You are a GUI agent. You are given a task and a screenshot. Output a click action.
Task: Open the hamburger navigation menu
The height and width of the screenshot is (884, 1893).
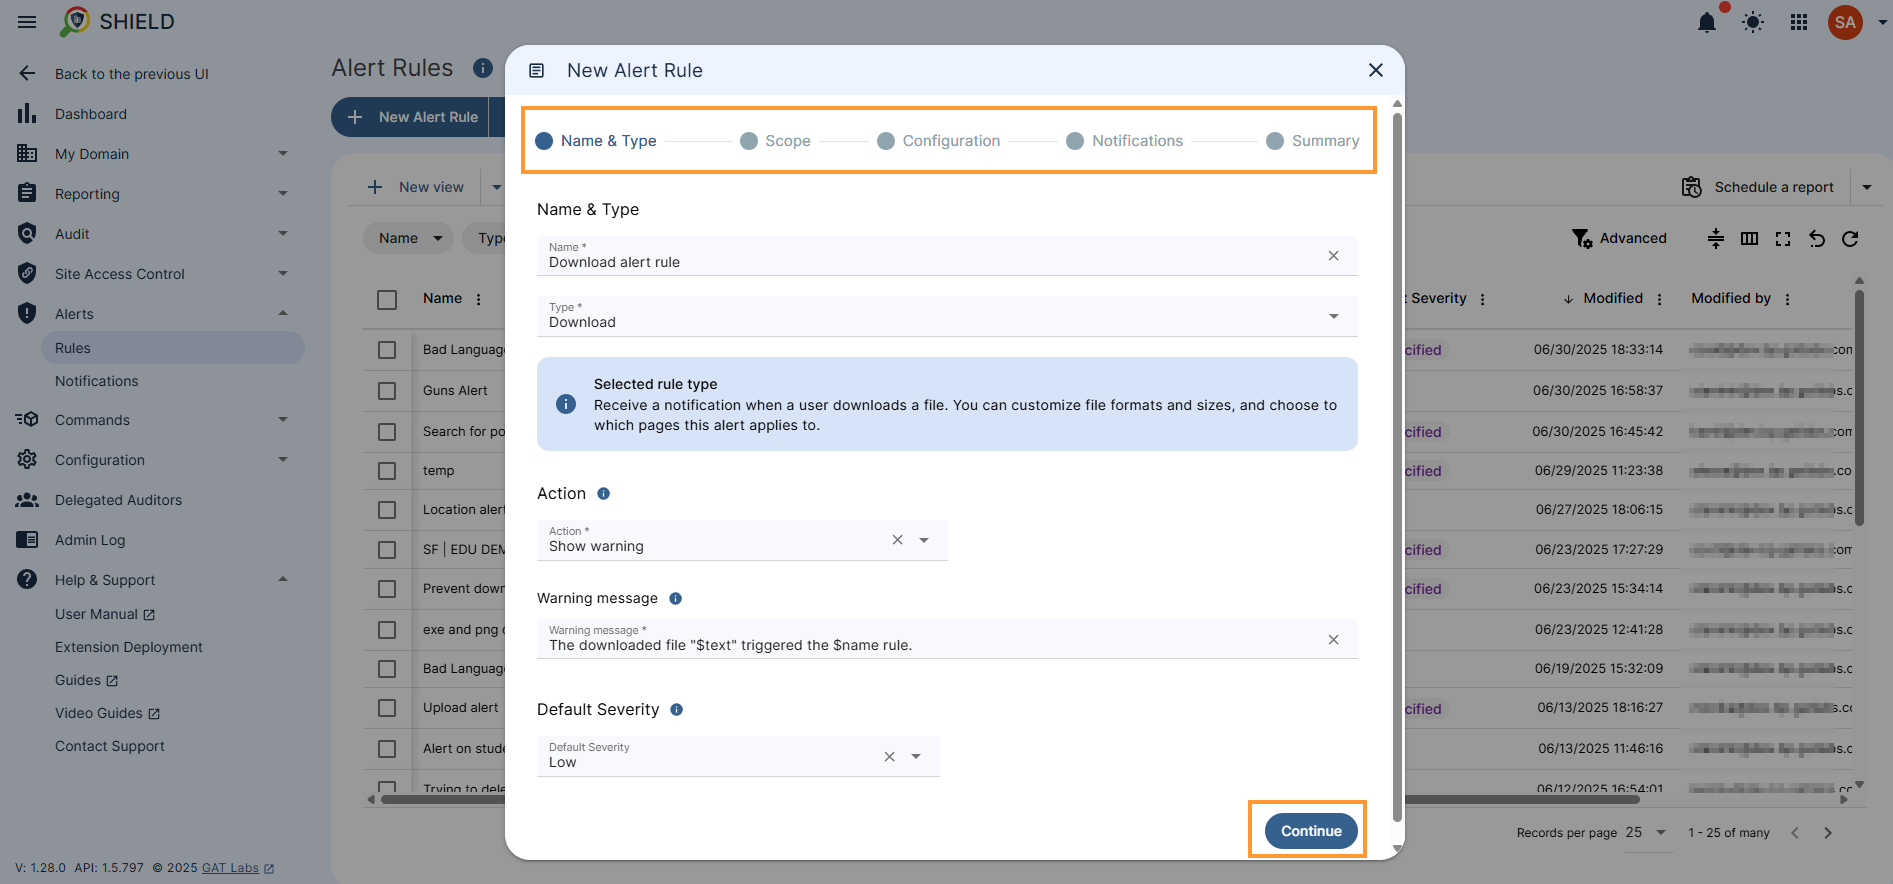coord(27,22)
